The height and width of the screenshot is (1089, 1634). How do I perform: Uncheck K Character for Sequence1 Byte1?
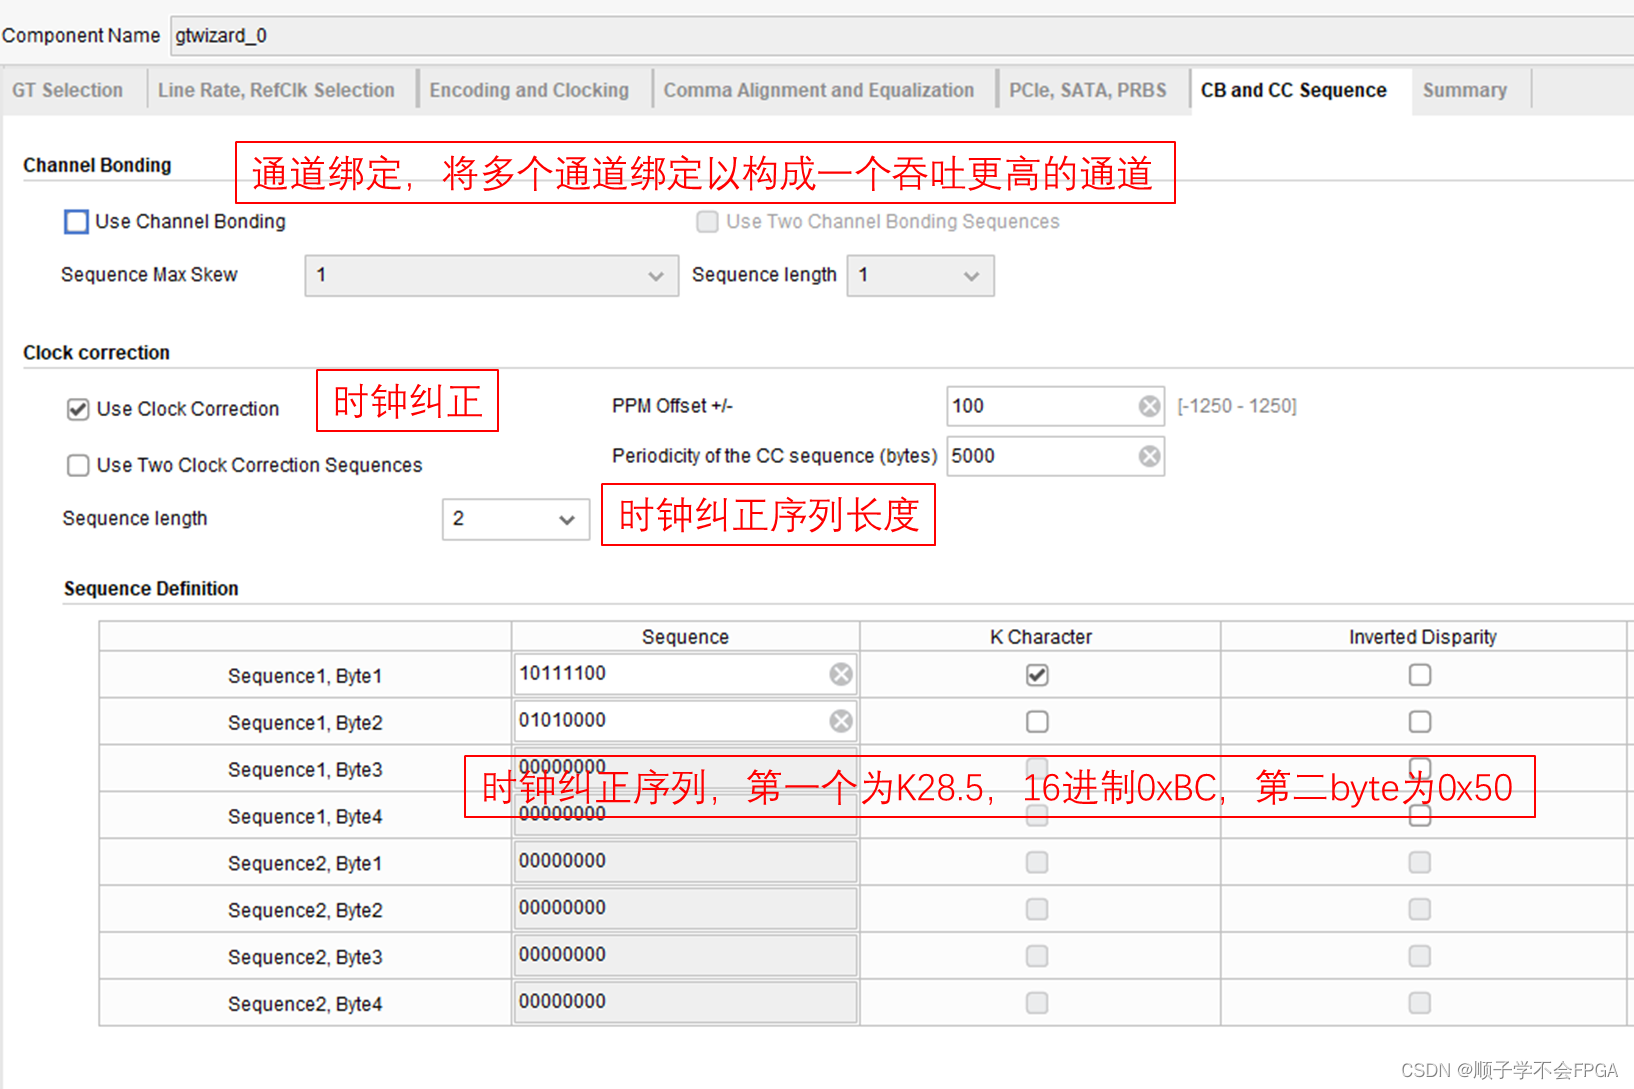pos(1037,675)
